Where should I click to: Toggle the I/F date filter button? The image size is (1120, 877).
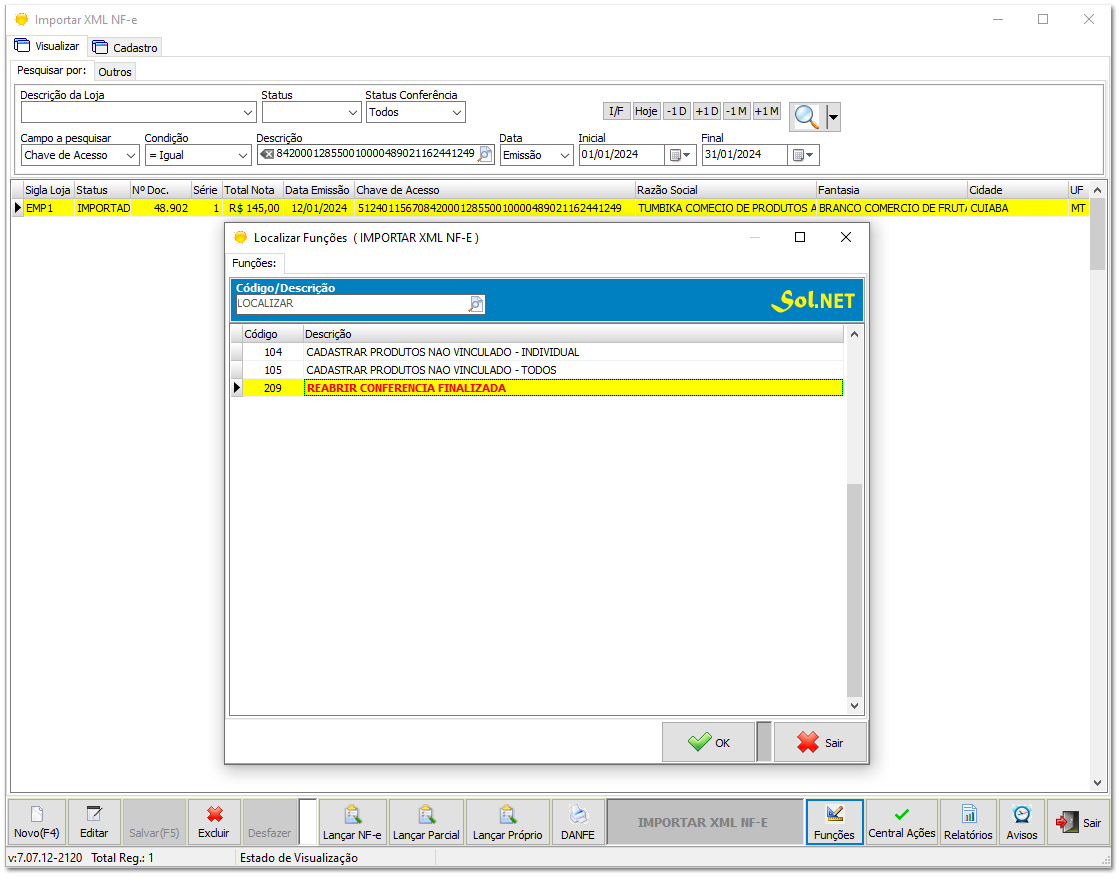[x=616, y=111]
